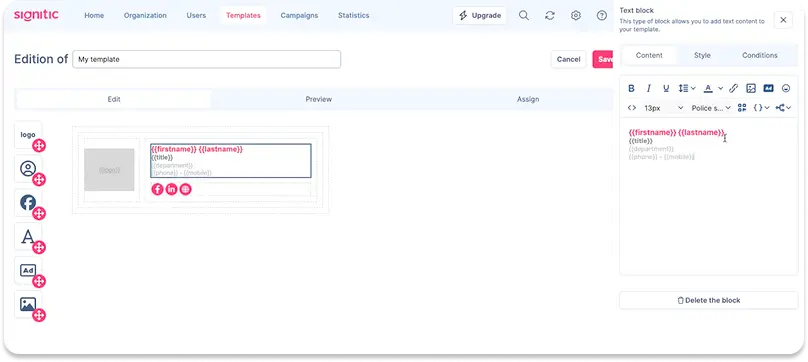The width and height of the screenshot is (808, 362).
Task: Switch to the Edit view tab
Action: [x=114, y=99]
